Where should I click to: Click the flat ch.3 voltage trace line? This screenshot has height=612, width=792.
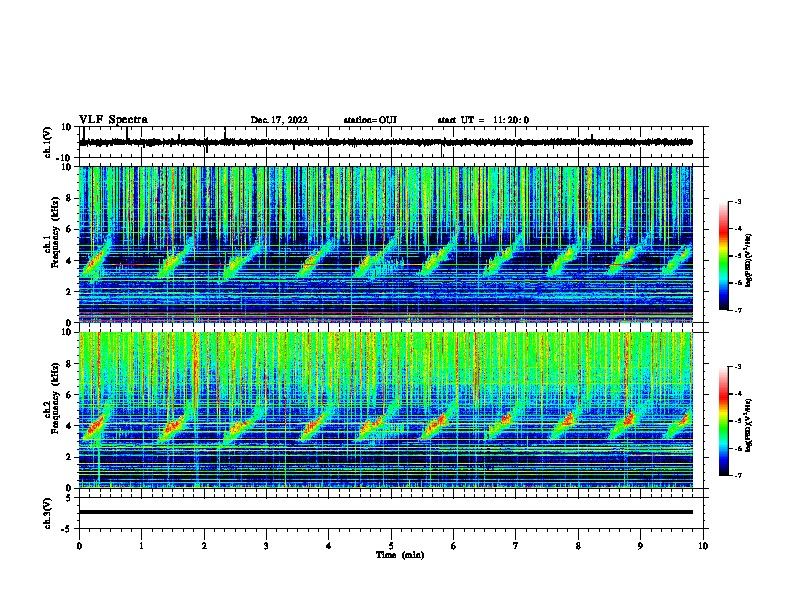[x=386, y=512]
